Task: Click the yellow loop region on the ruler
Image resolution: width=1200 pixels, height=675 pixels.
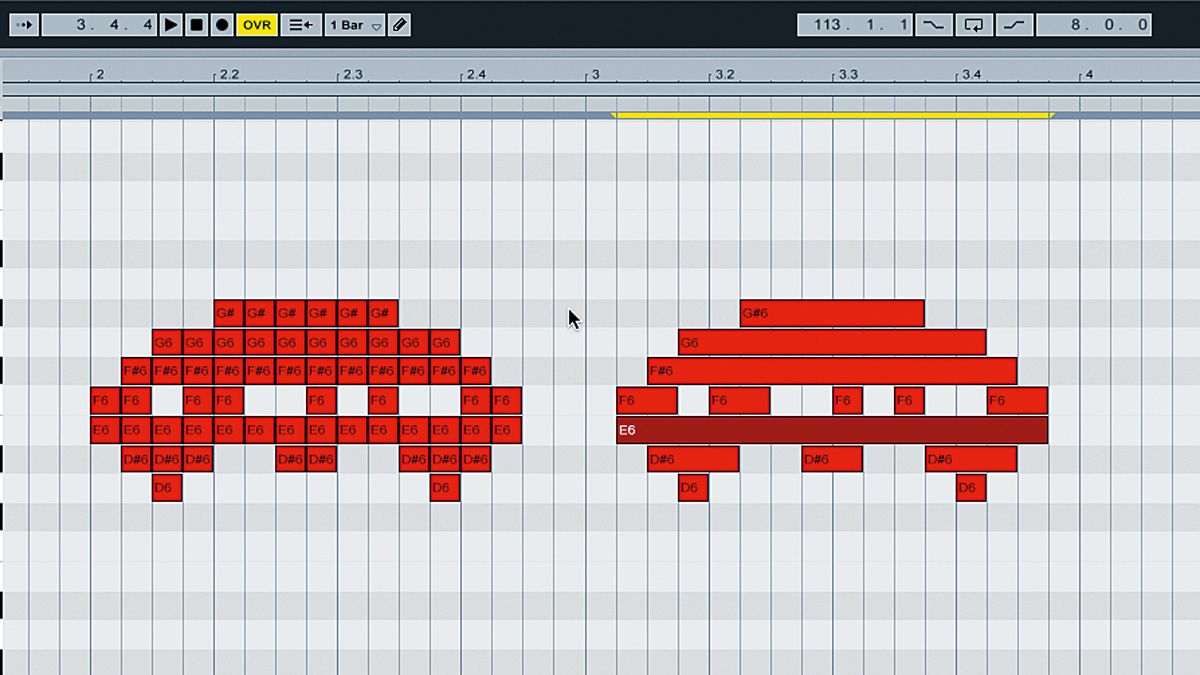Action: pyautogui.click(x=830, y=114)
